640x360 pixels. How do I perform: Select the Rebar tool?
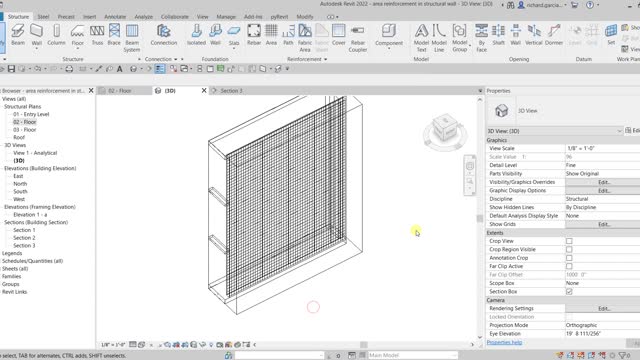[254, 35]
